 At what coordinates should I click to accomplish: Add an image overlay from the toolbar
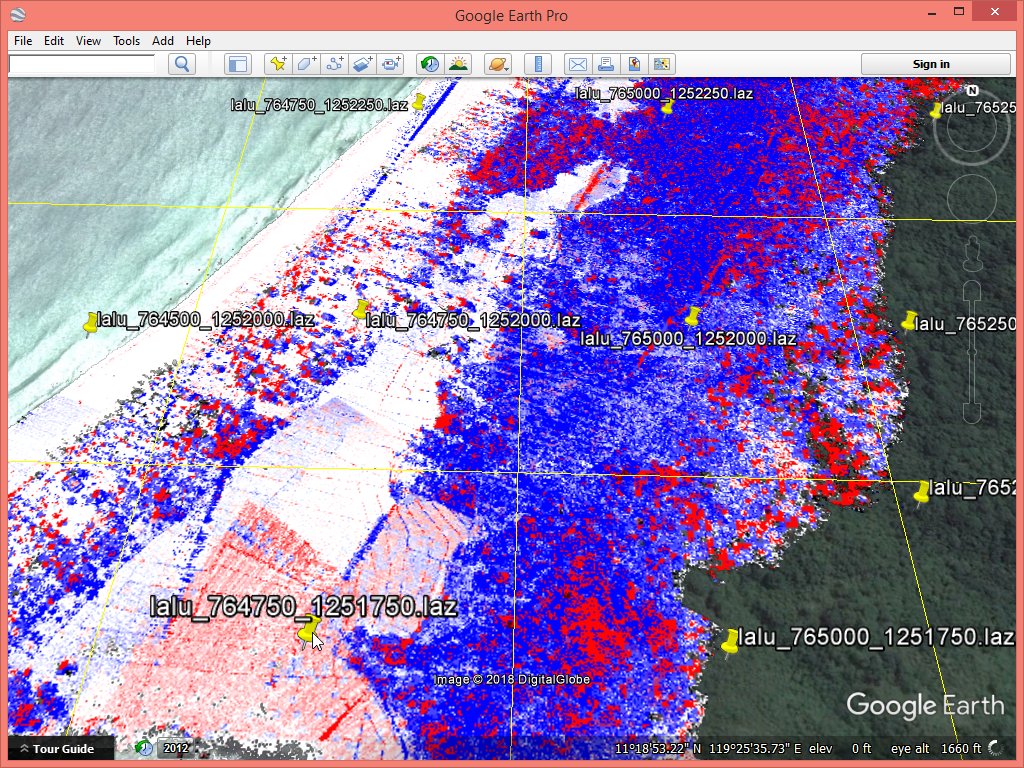[x=363, y=64]
